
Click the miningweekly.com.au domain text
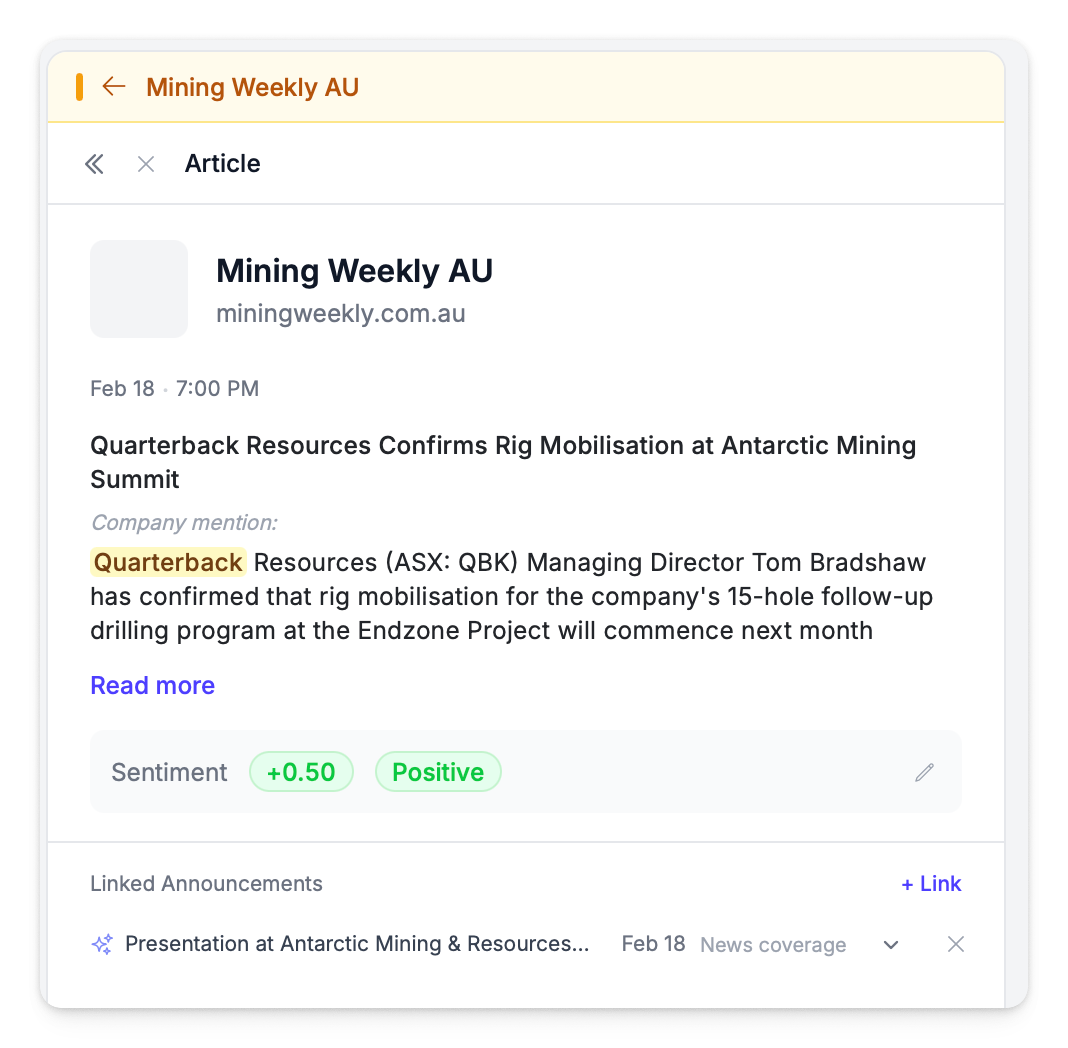tap(341, 314)
